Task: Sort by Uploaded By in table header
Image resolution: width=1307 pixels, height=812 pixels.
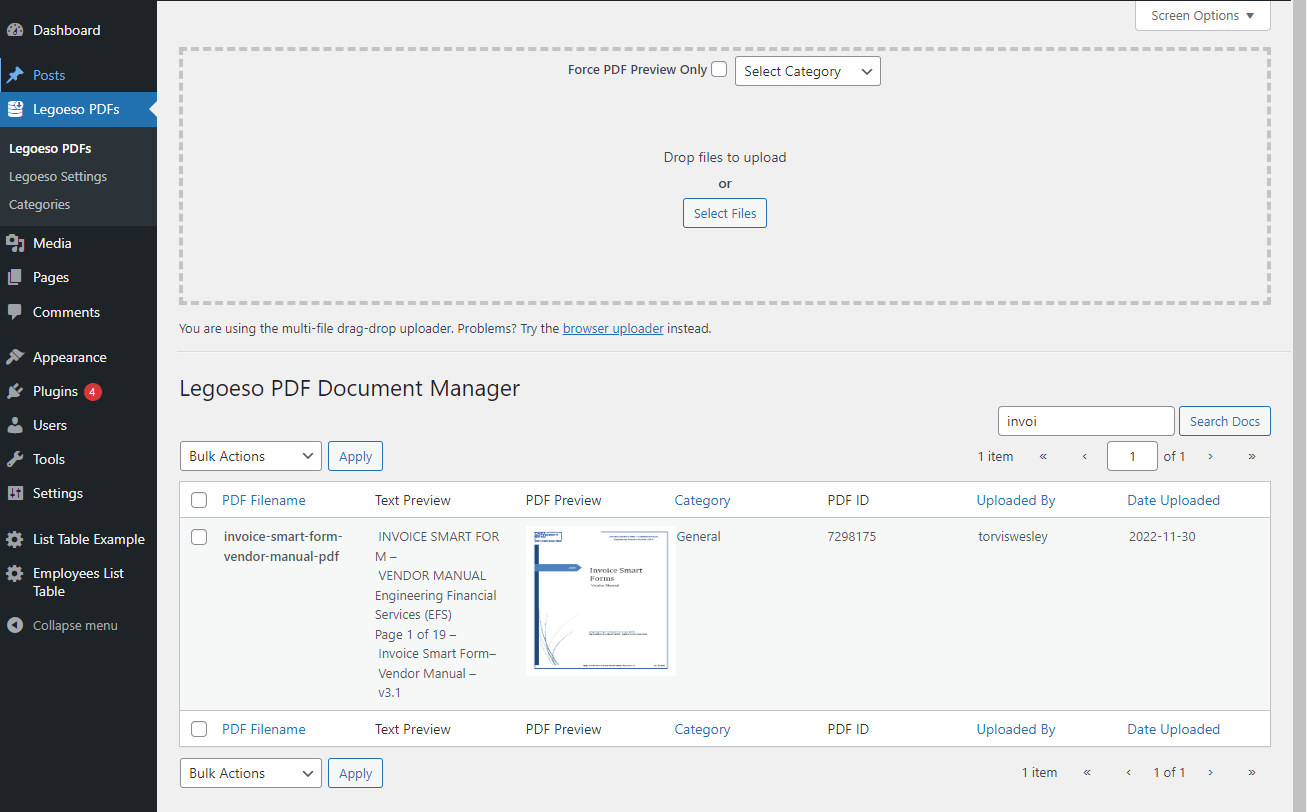Action: (1016, 500)
